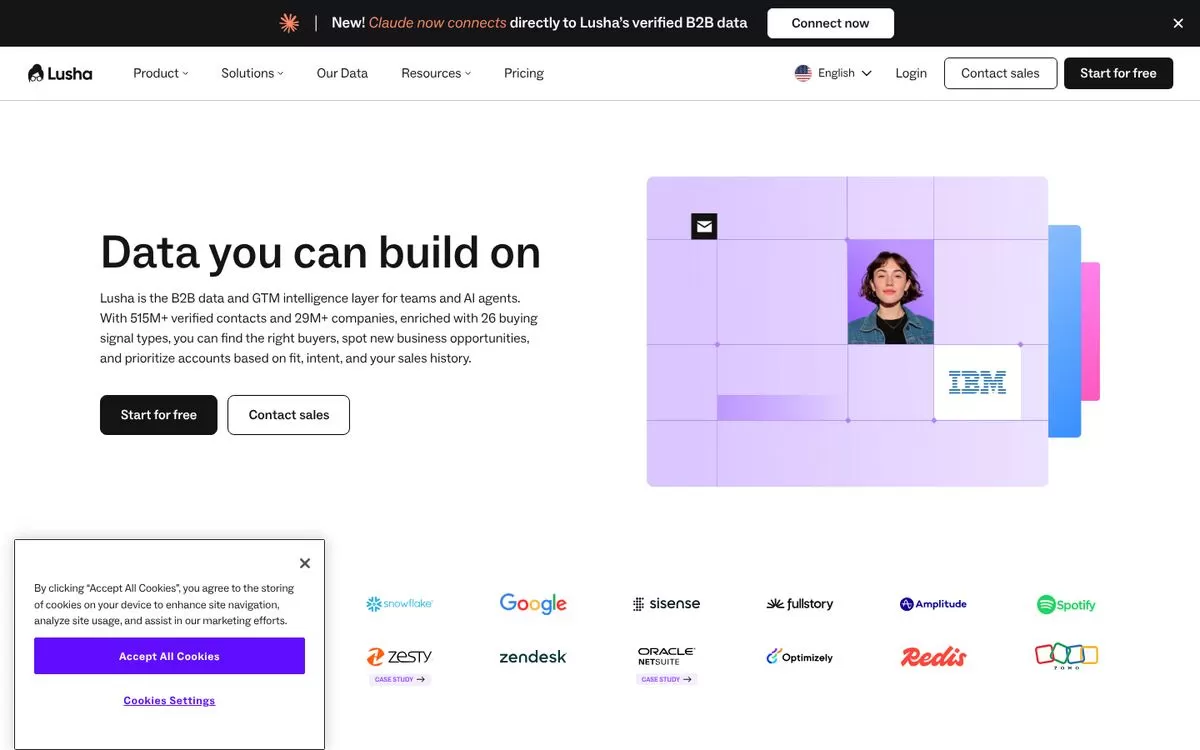Click the Fullstory logo

click(800, 604)
